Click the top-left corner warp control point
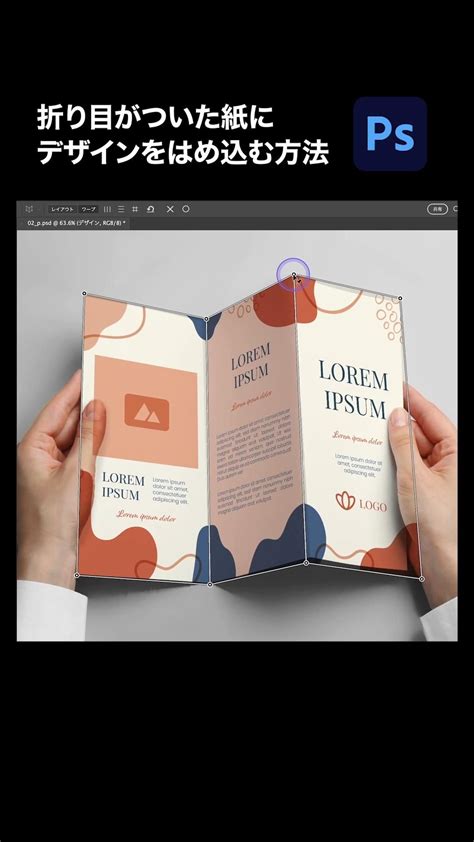 click(84, 293)
